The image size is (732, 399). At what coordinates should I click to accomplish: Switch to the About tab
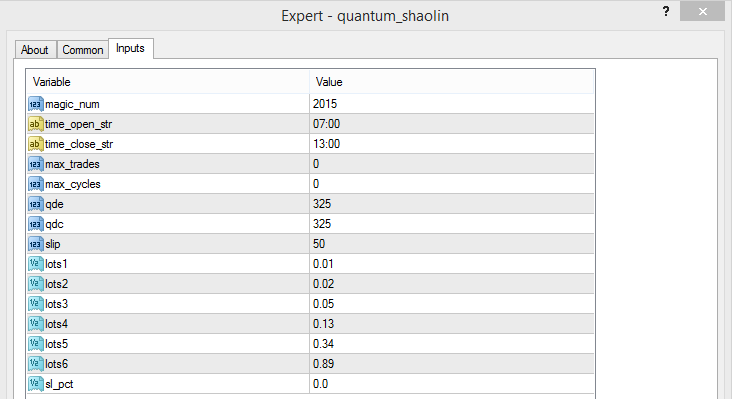(x=35, y=50)
